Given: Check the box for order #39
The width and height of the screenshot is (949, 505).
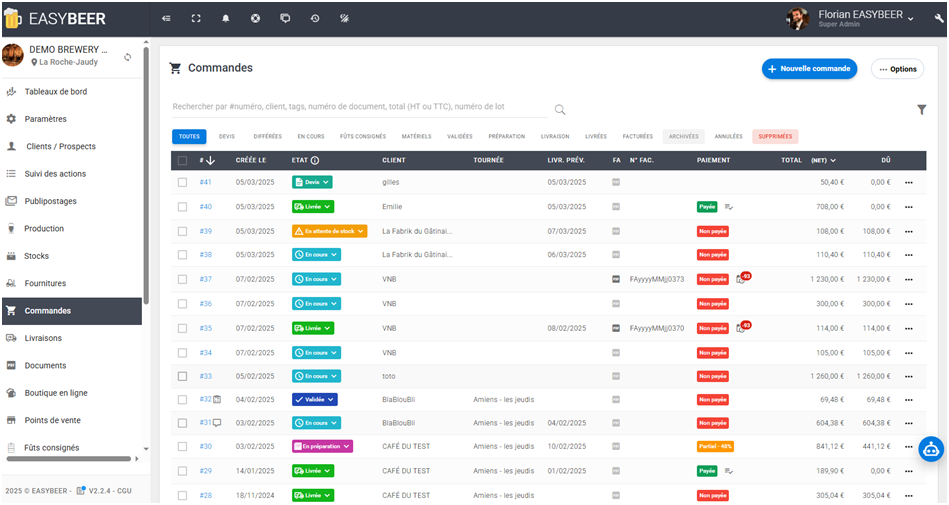Looking at the screenshot, I should click(x=182, y=231).
